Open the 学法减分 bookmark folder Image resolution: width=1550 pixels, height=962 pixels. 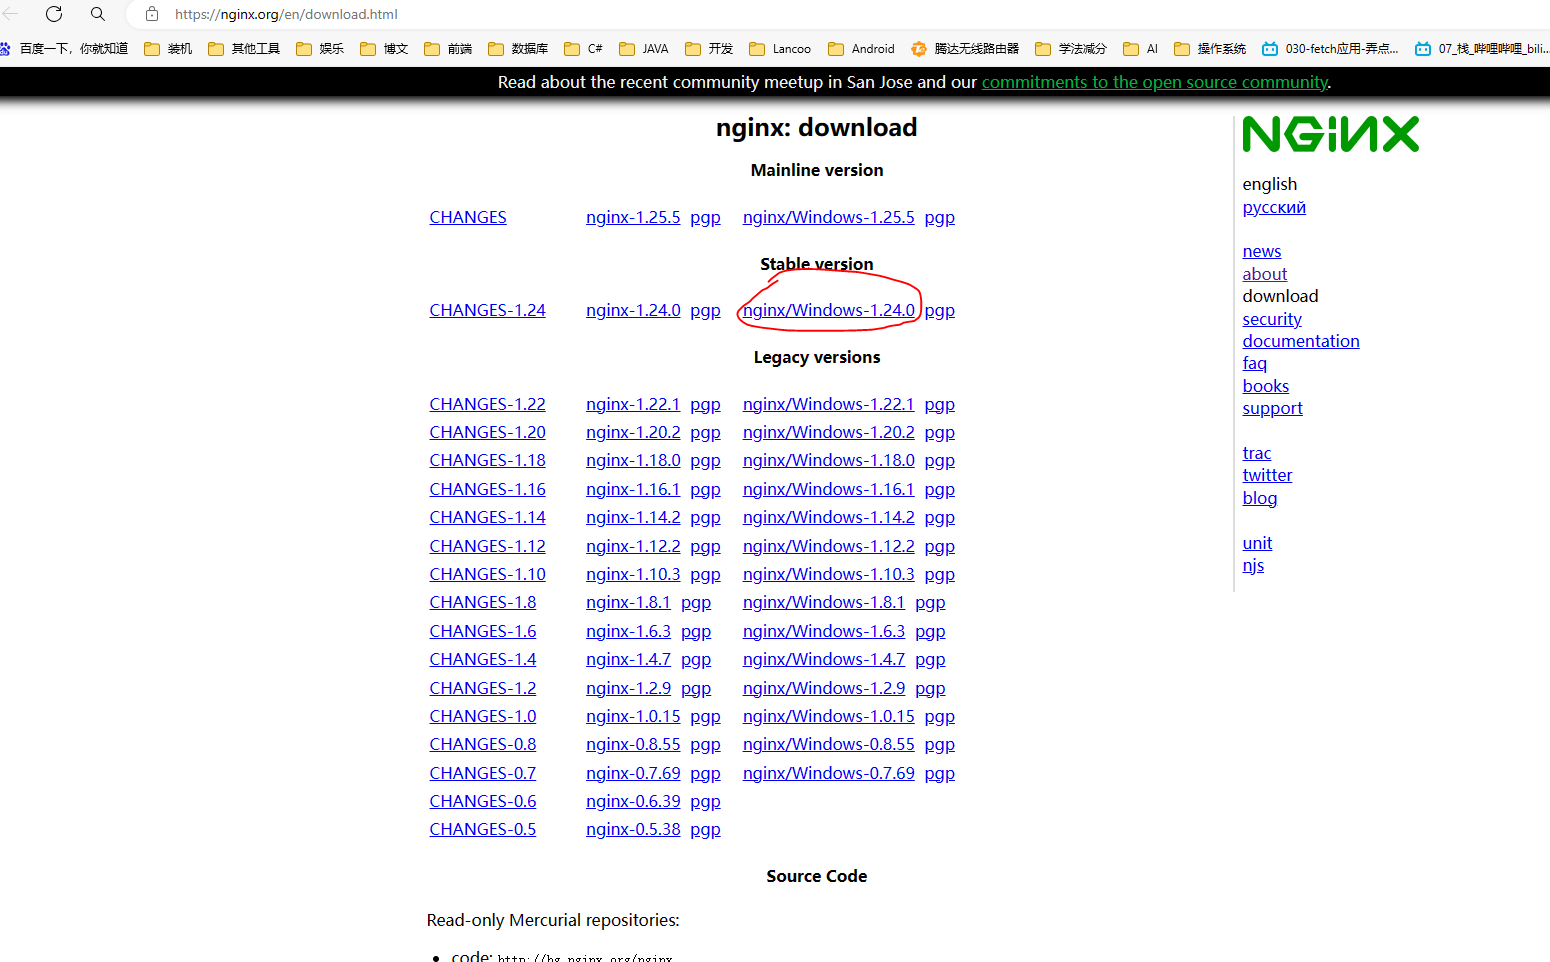click(x=1071, y=48)
